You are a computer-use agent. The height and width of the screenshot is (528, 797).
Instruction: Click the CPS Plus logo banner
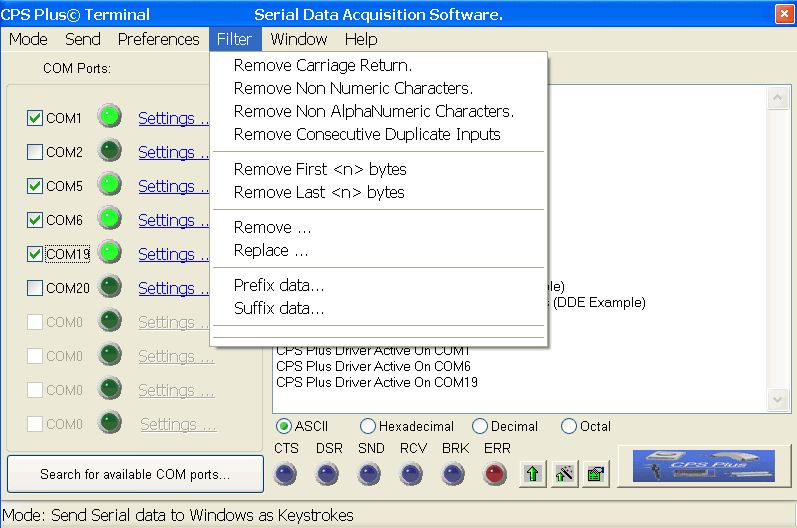pyautogui.click(x=704, y=465)
